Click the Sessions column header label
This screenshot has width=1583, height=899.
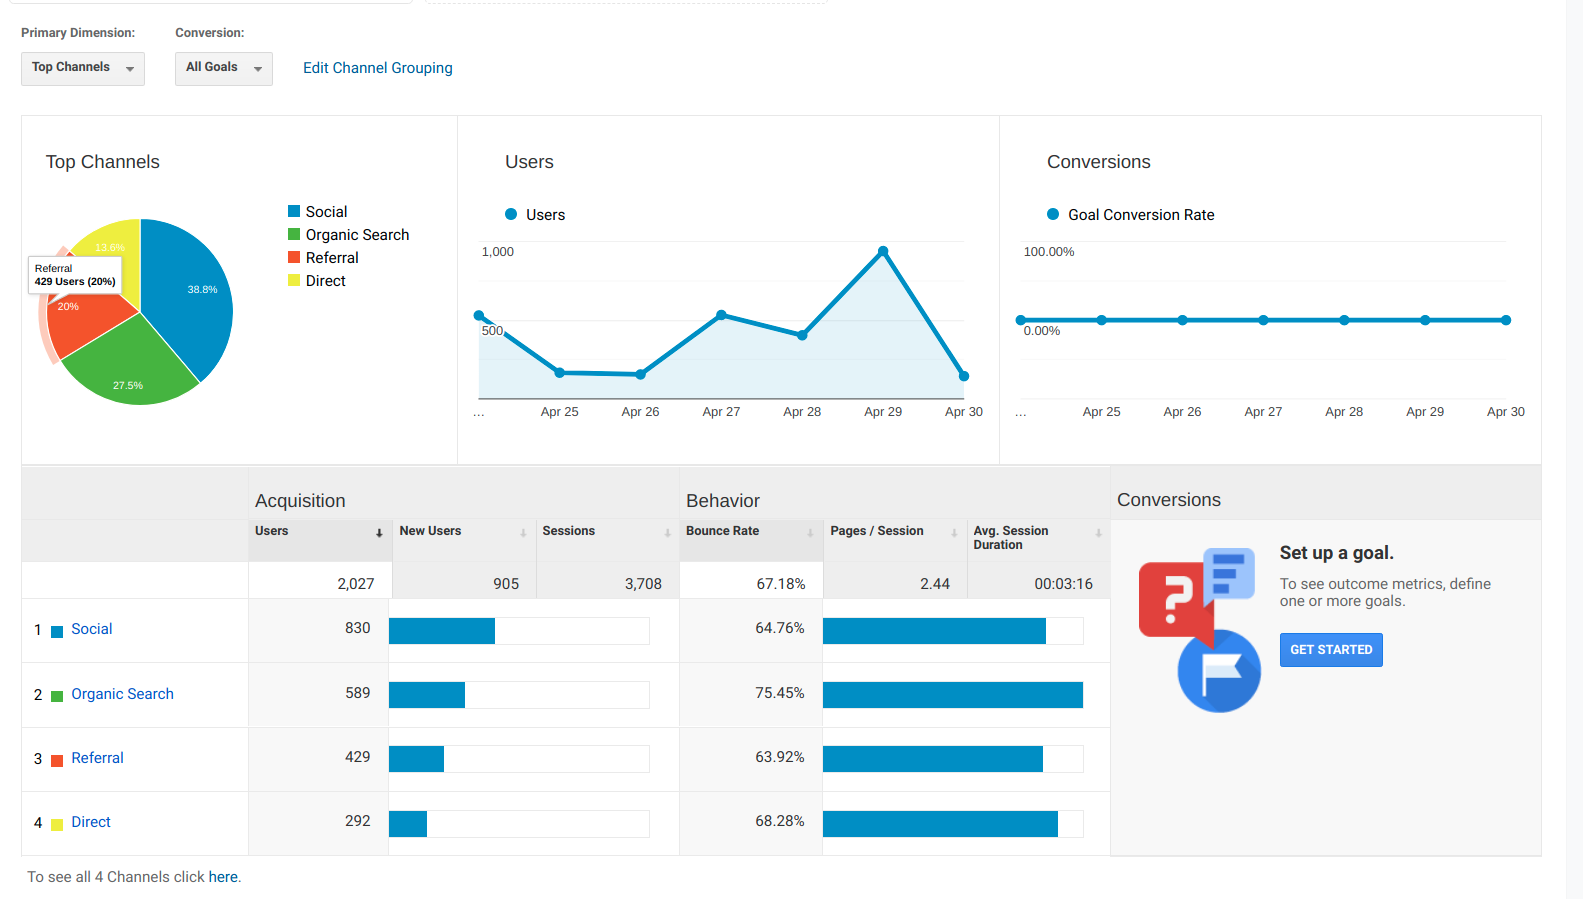coord(569,531)
